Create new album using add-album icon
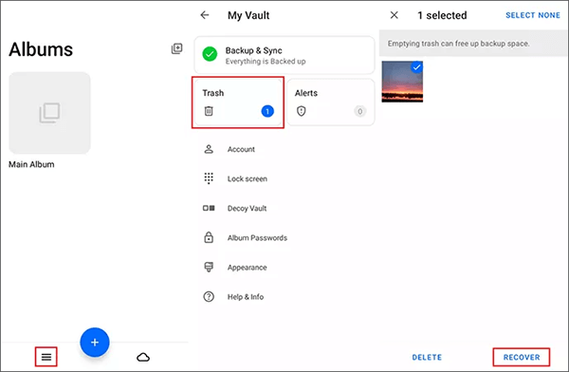569x372 pixels. [x=177, y=49]
